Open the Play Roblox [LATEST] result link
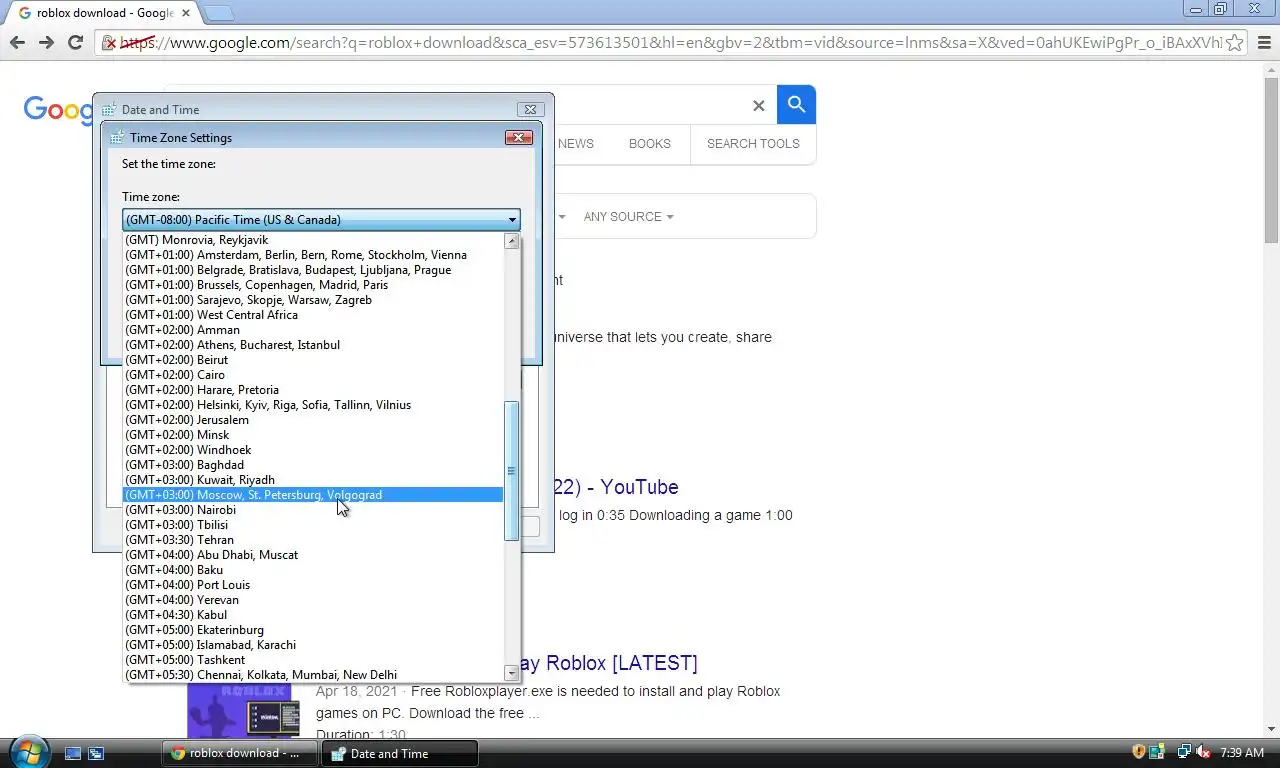The image size is (1280, 768). tap(607, 663)
